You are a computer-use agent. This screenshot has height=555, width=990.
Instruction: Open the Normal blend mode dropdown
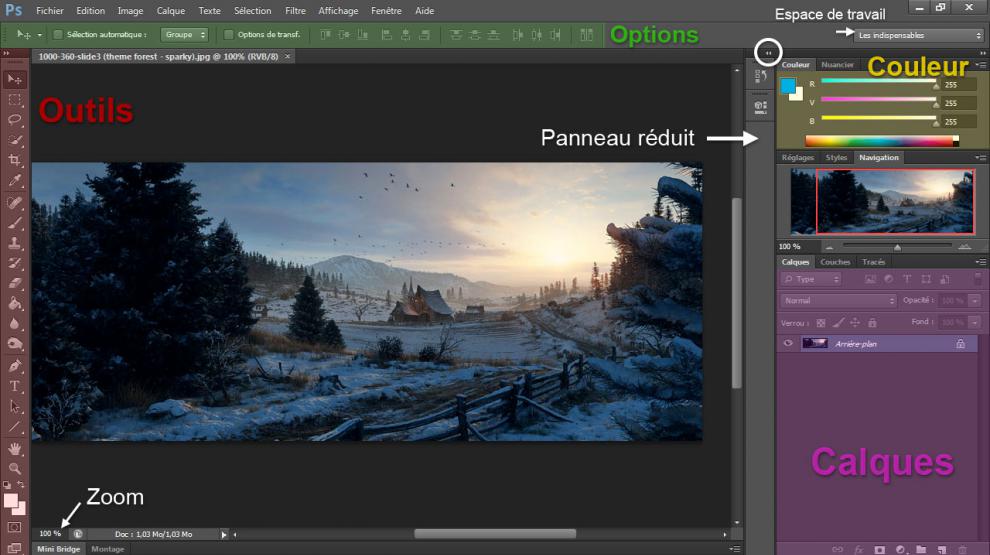pyautogui.click(x=838, y=301)
